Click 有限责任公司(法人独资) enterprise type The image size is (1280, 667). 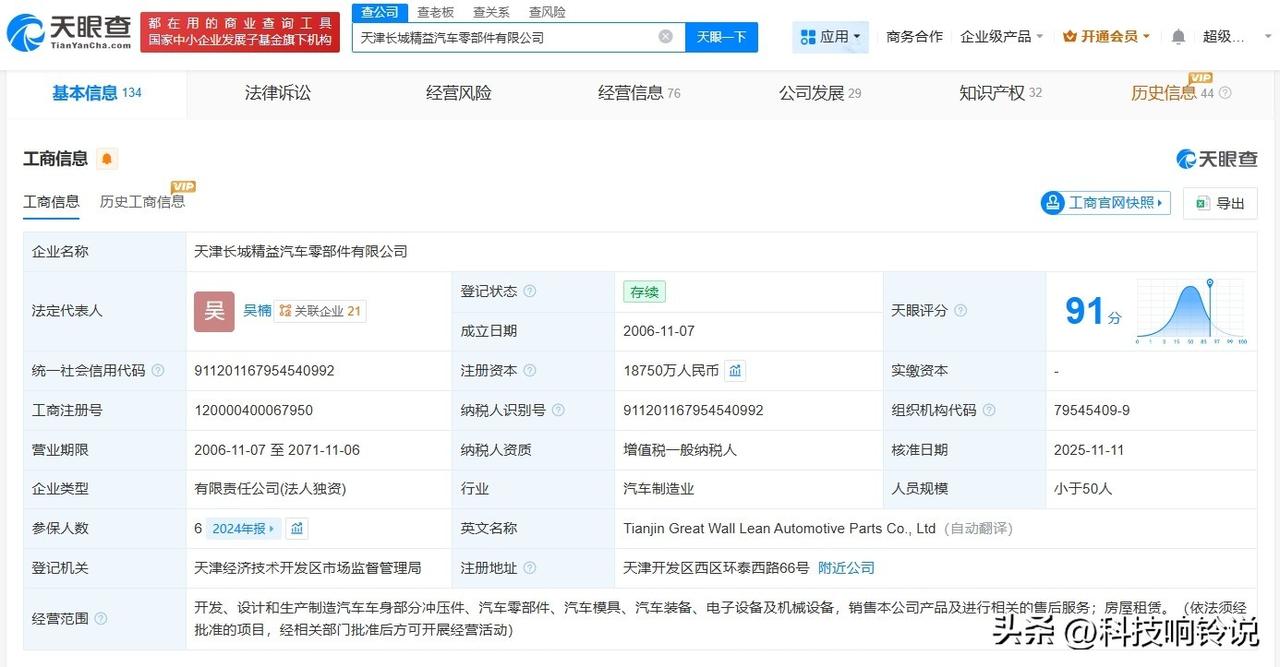tap(270, 489)
